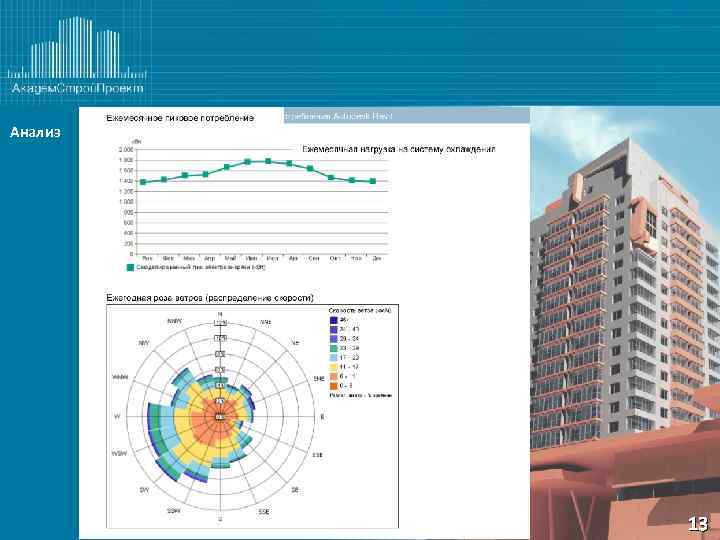Click the light blue 17-22 legend swatch
720x540 pixels.
334,358
